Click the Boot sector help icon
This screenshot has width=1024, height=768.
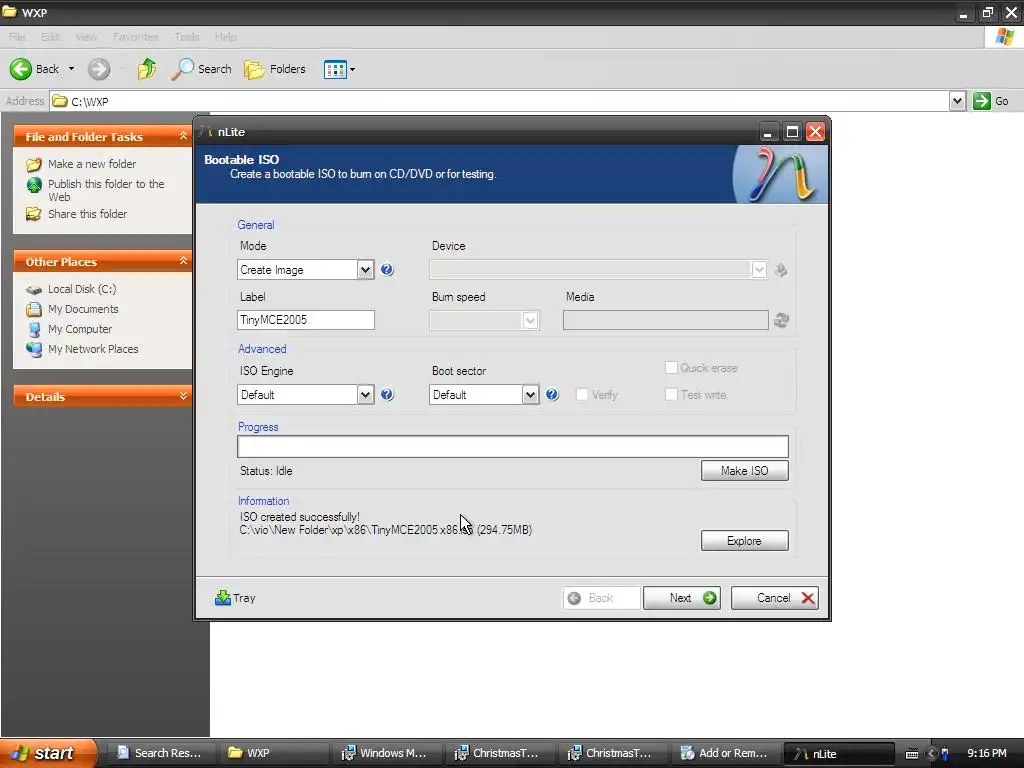tap(552, 394)
